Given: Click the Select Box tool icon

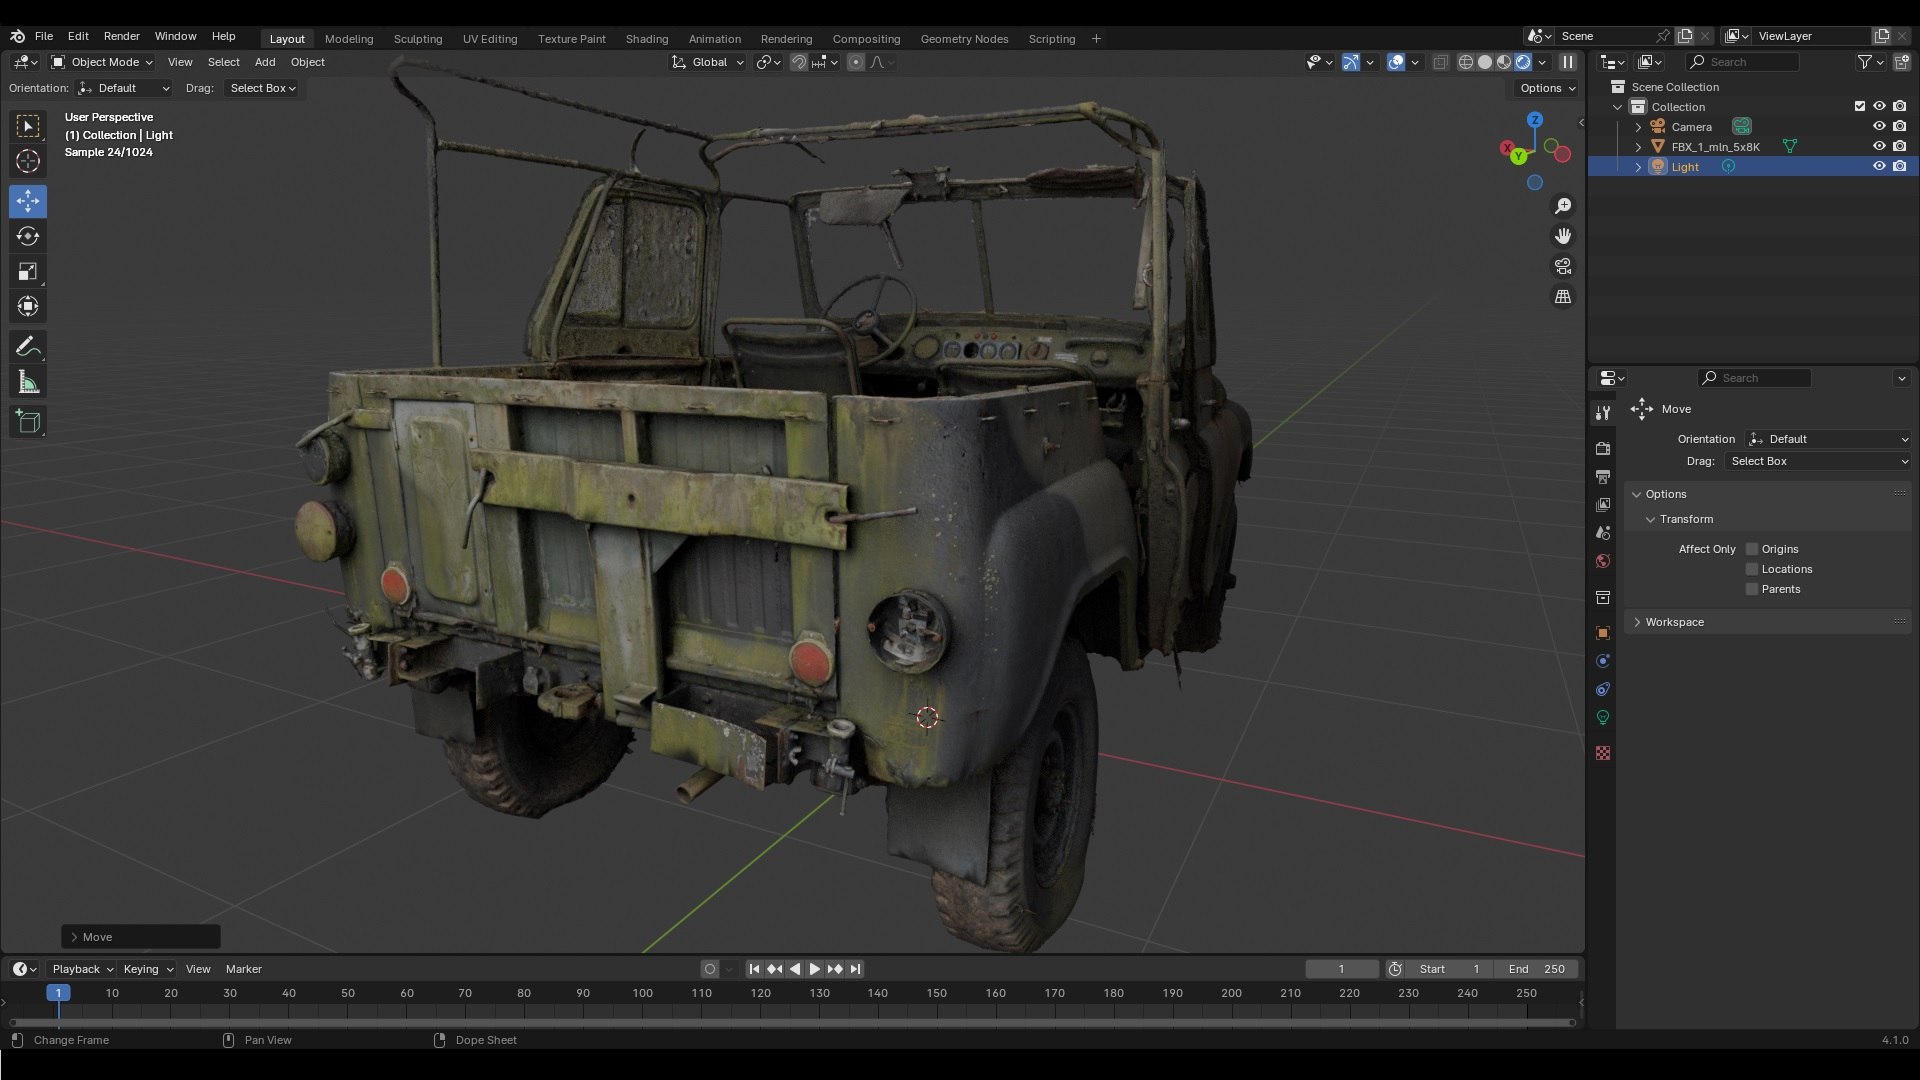Looking at the screenshot, I should tap(28, 126).
